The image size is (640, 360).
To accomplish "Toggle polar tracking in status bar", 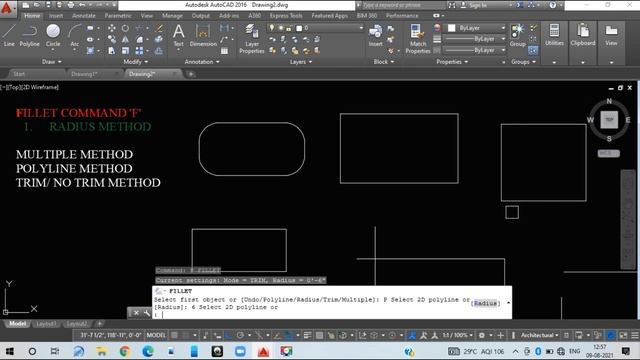I will pos(240,336).
